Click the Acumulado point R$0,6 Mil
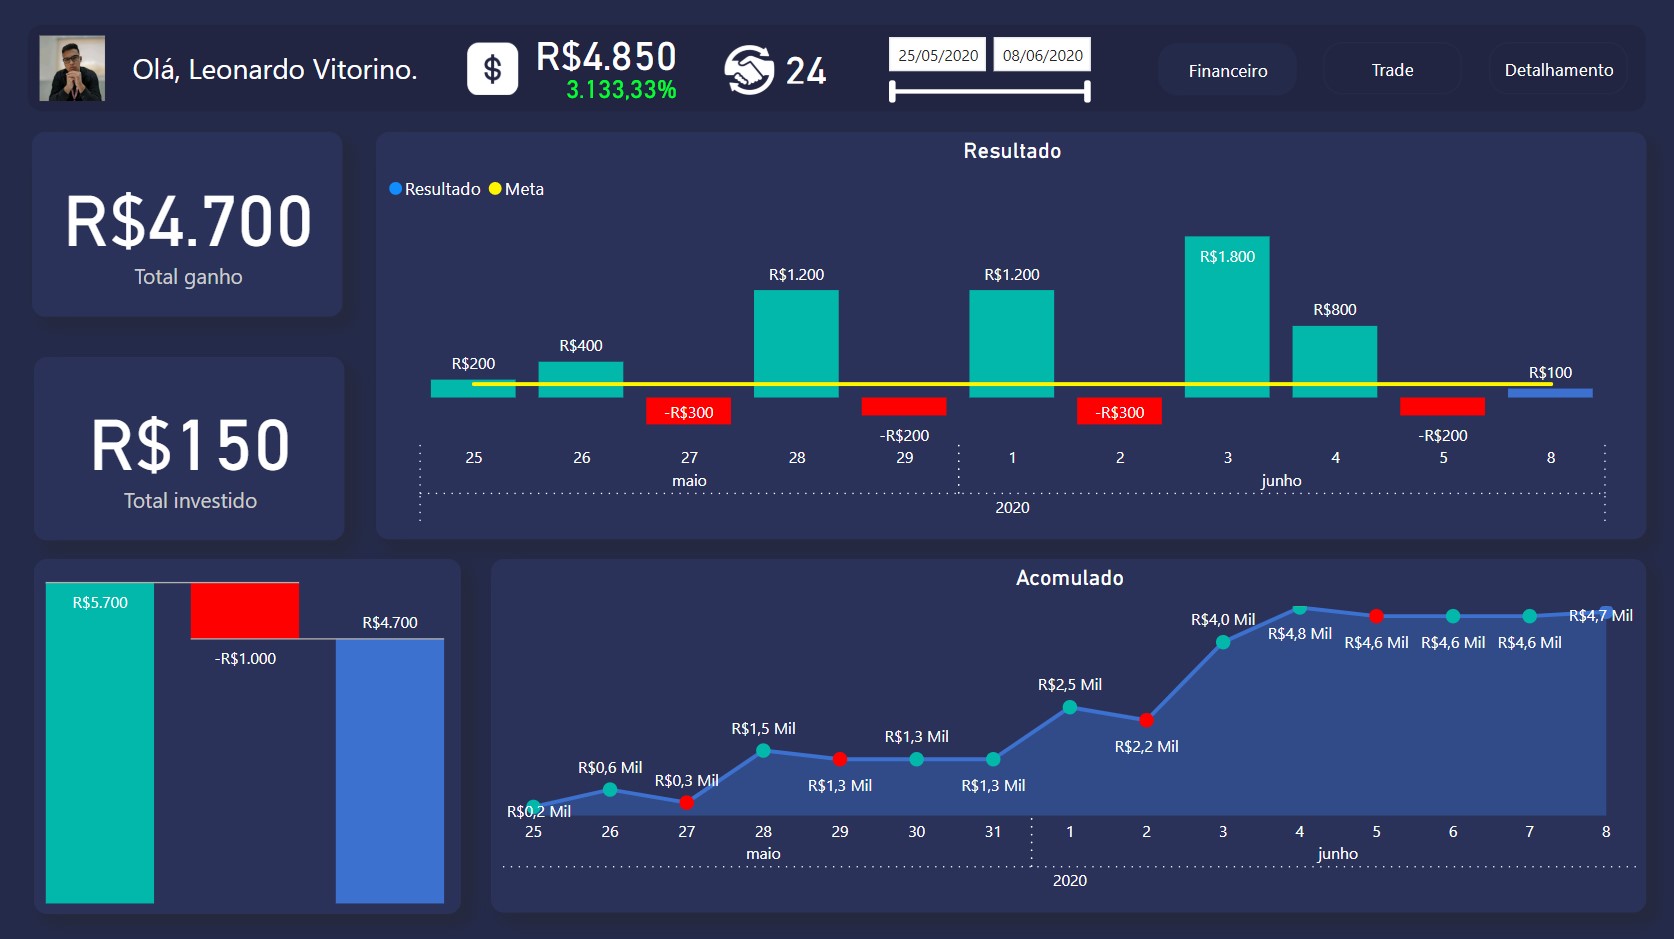The height and width of the screenshot is (939, 1674). [610, 790]
